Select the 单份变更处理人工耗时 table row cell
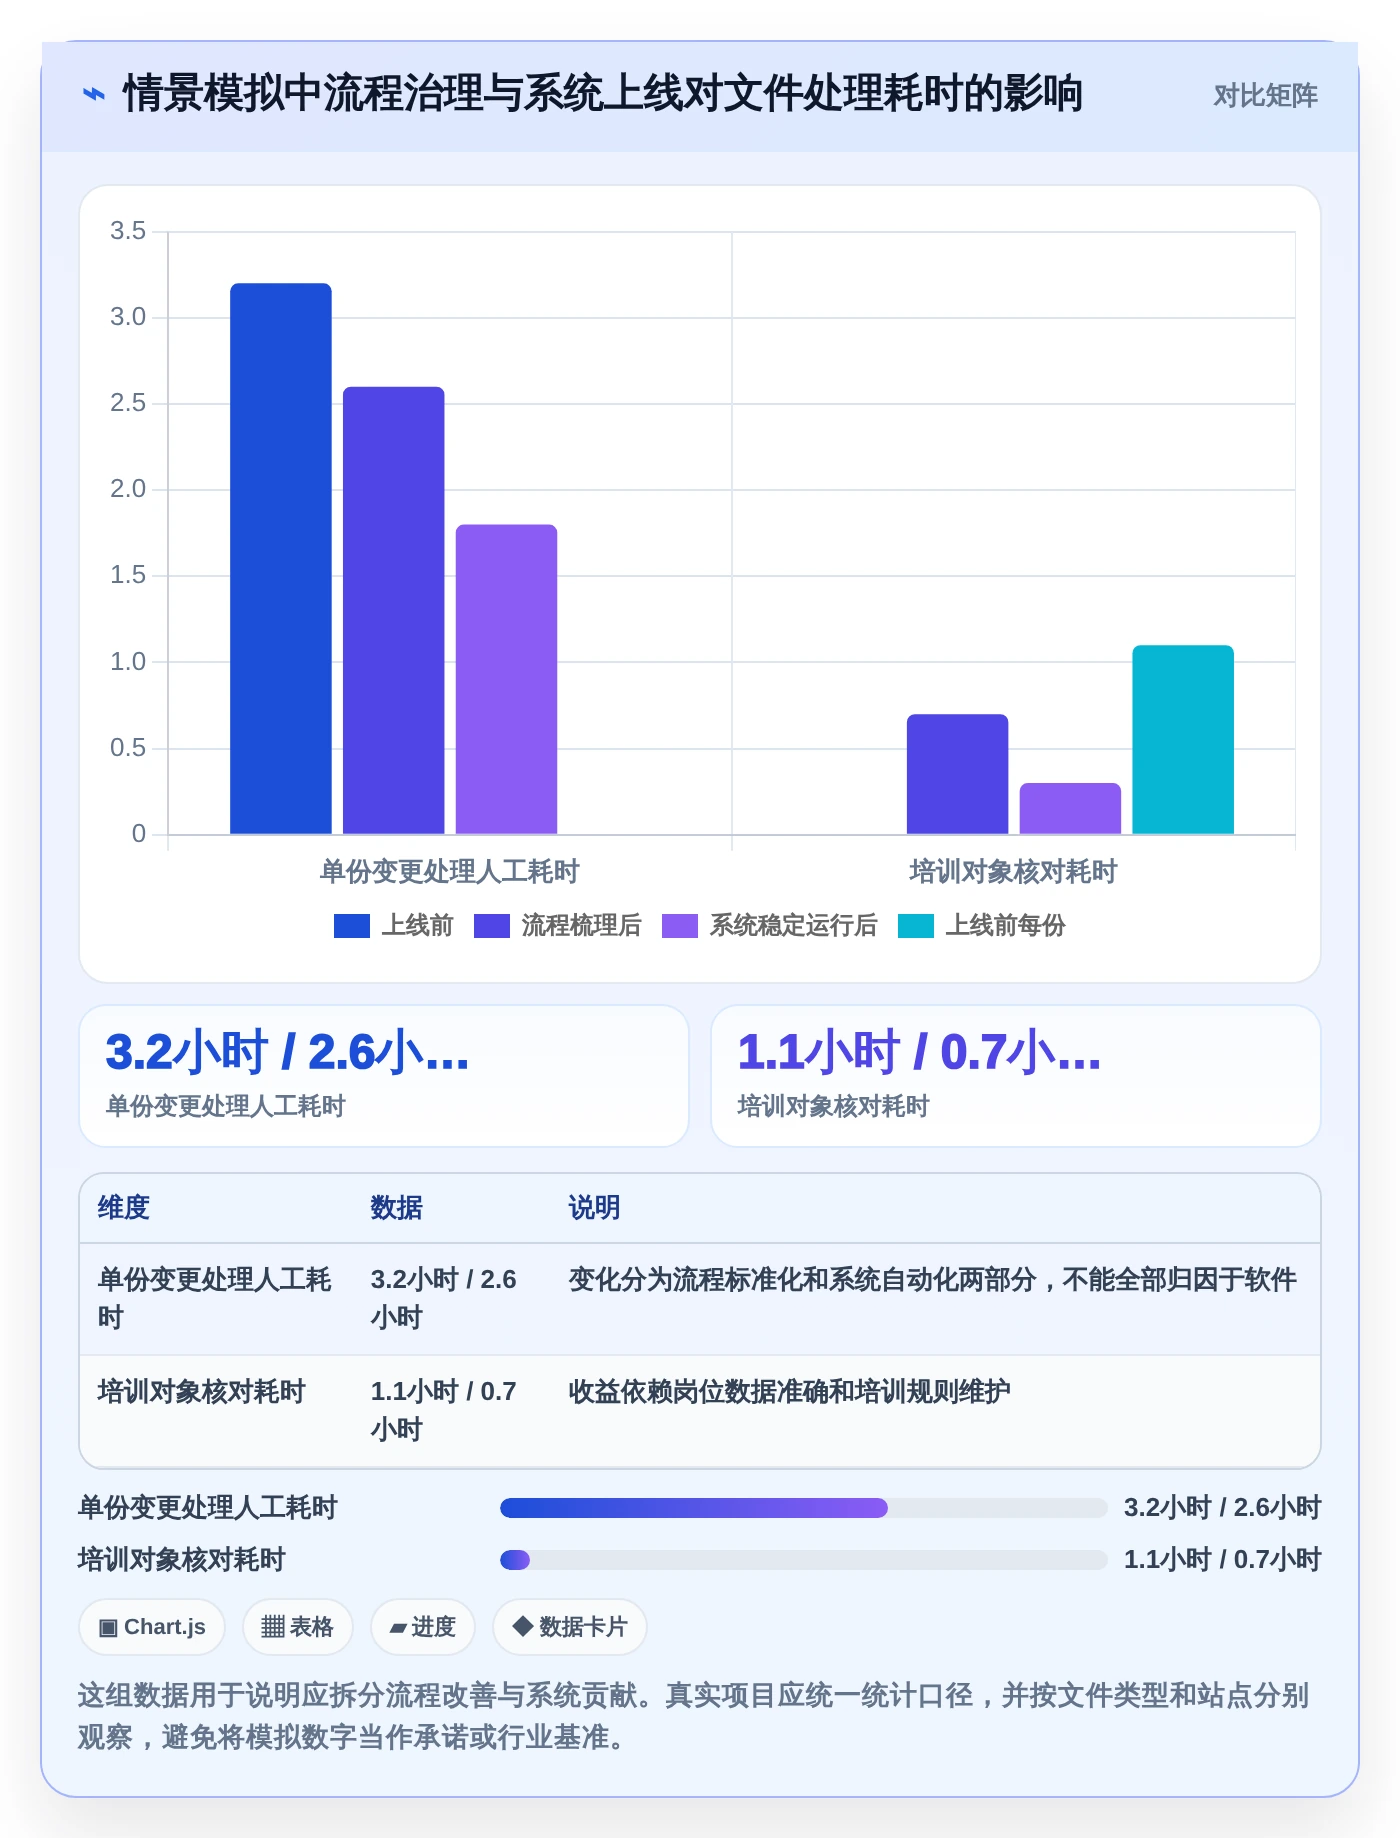1400x1838 pixels. (215, 1298)
